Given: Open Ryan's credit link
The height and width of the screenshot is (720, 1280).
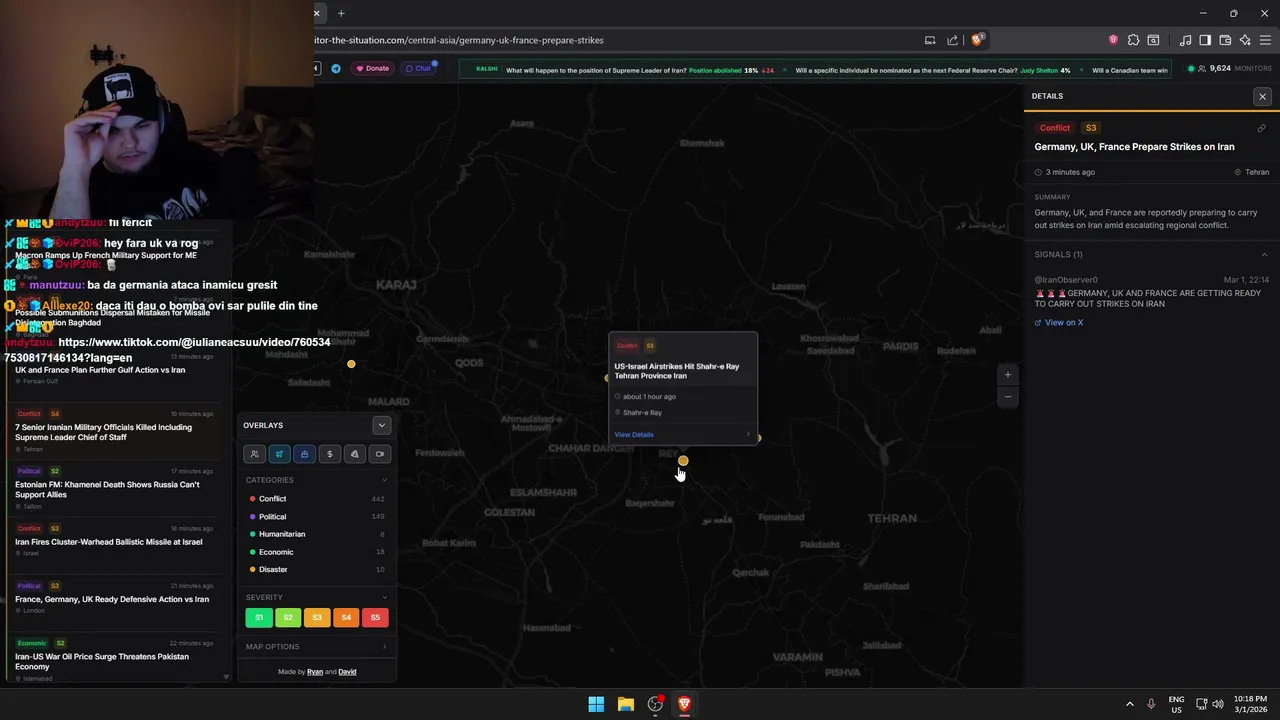Looking at the screenshot, I should tap(315, 672).
